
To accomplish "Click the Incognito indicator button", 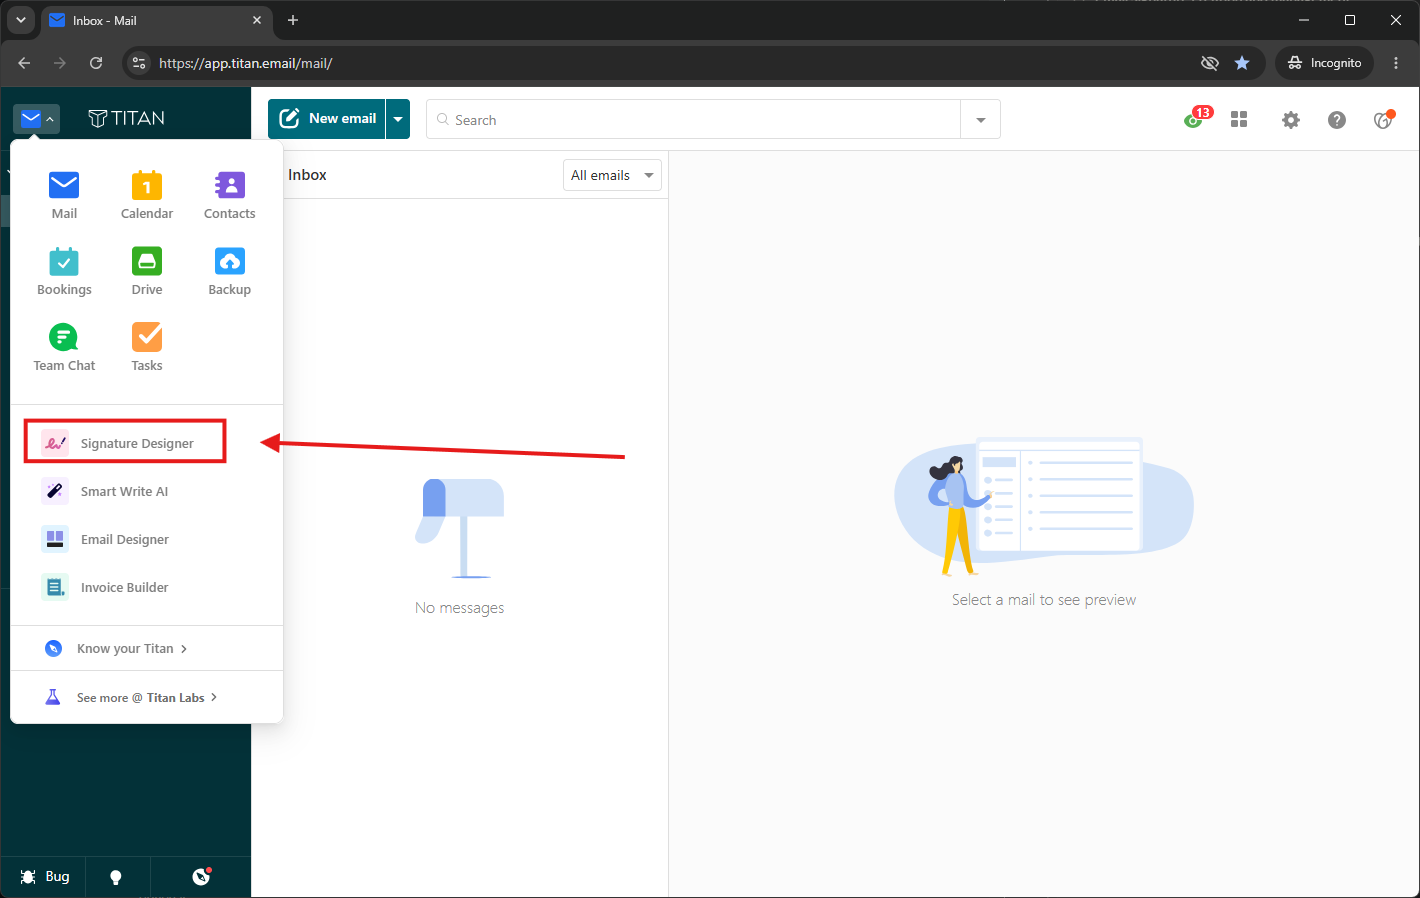I will [1324, 63].
